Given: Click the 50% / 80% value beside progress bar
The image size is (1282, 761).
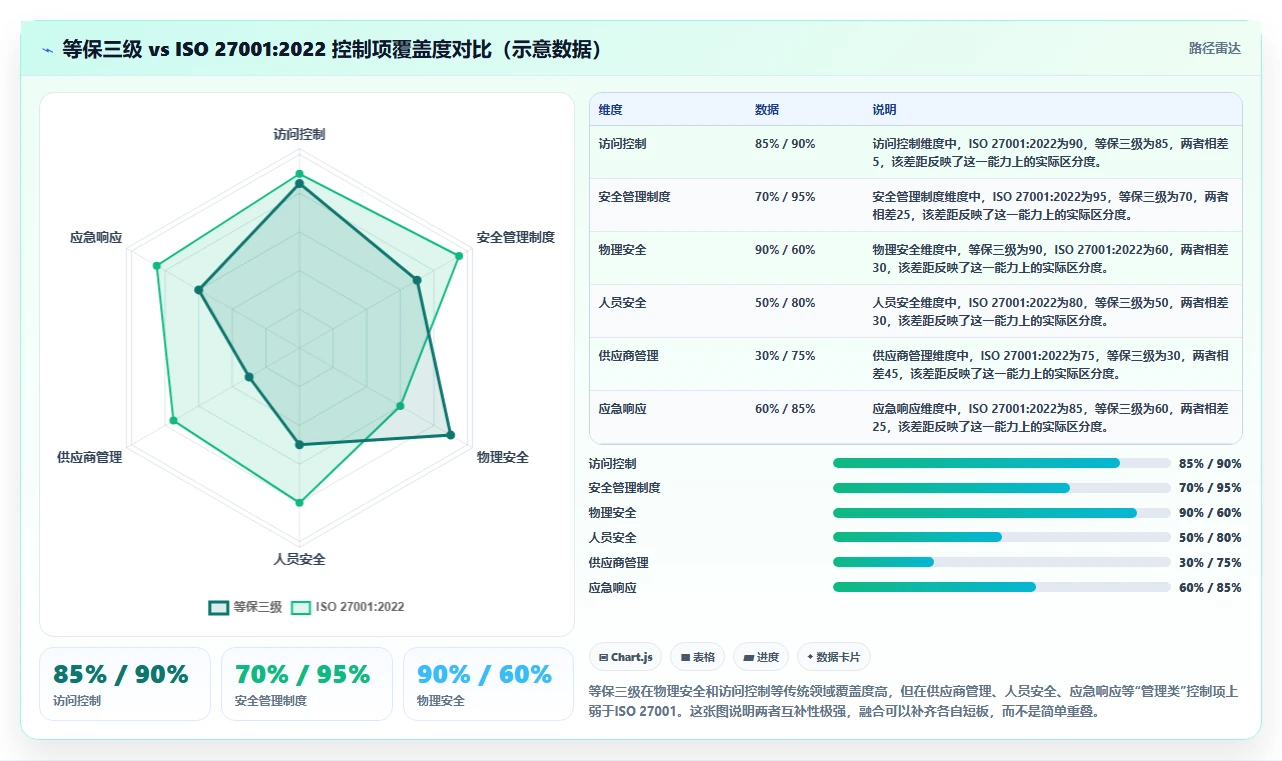Looking at the screenshot, I should pyautogui.click(x=1210, y=538).
